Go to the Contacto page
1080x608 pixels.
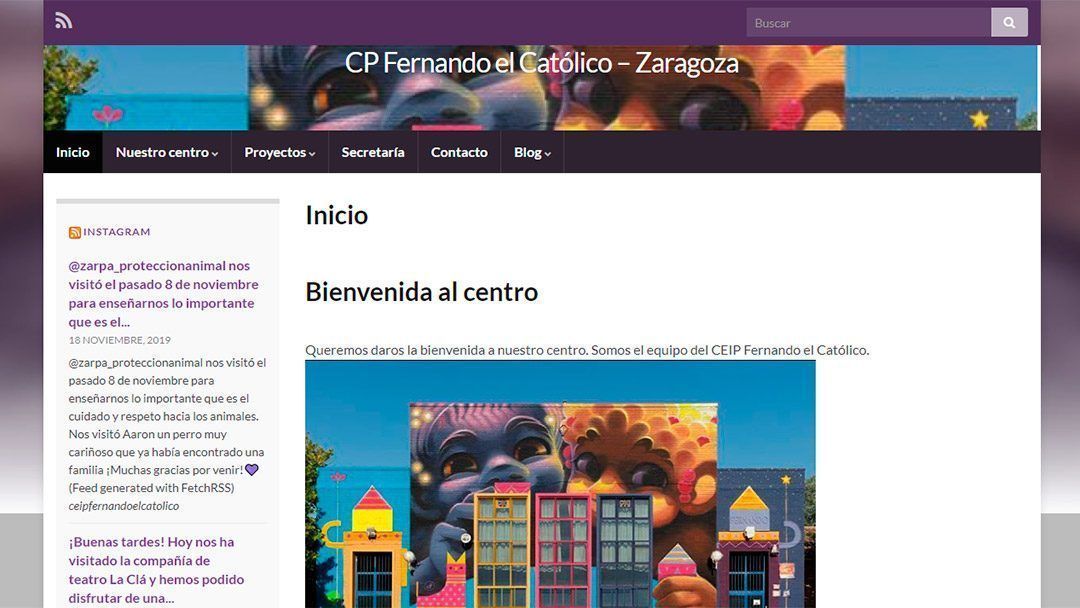459,152
